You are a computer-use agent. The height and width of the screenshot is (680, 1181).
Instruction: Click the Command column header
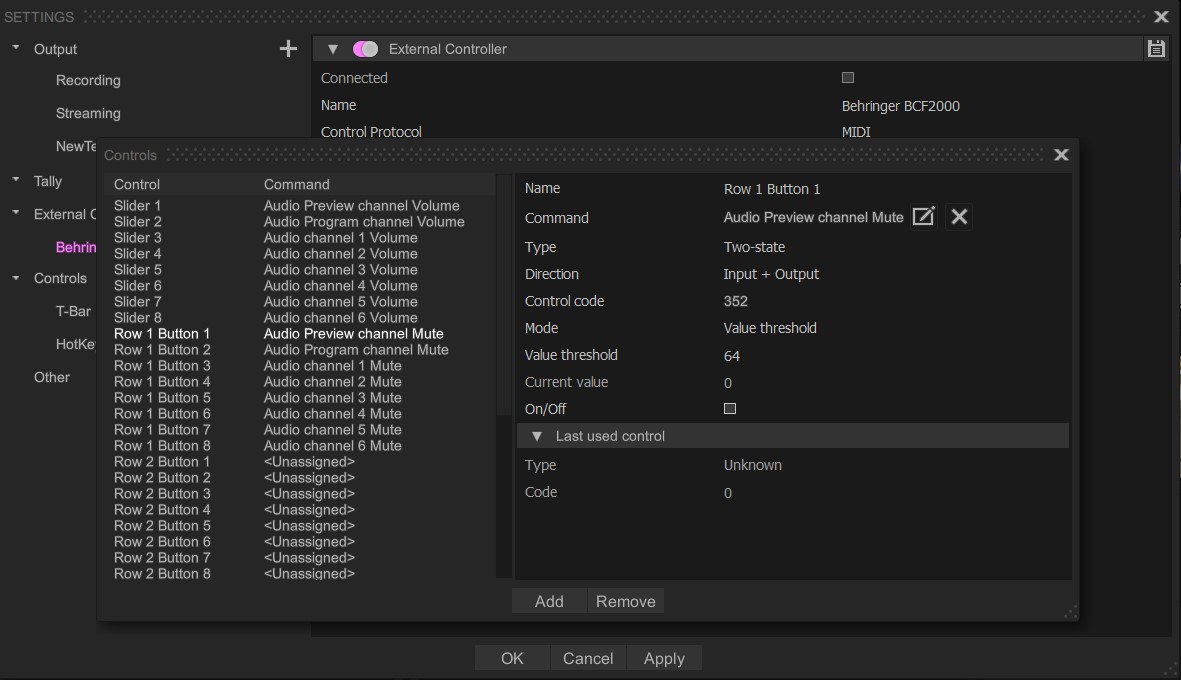click(x=297, y=184)
